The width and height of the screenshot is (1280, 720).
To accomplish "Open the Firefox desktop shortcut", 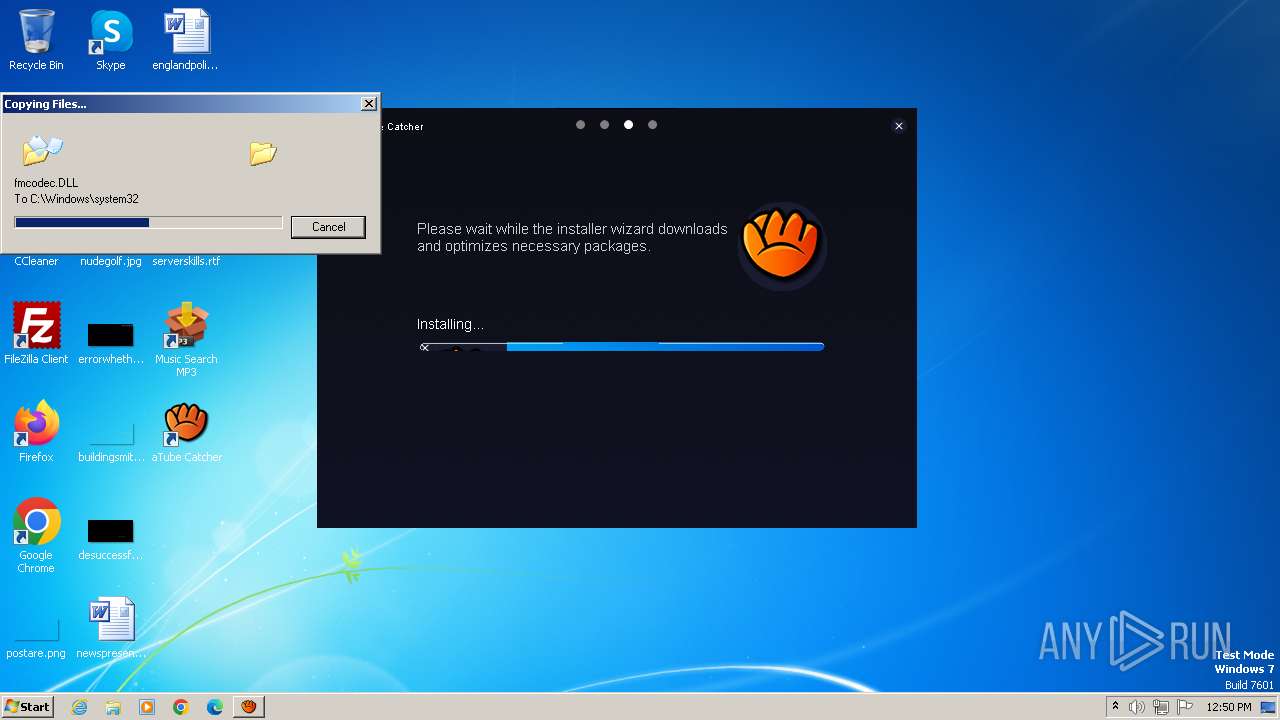I will pos(36,431).
